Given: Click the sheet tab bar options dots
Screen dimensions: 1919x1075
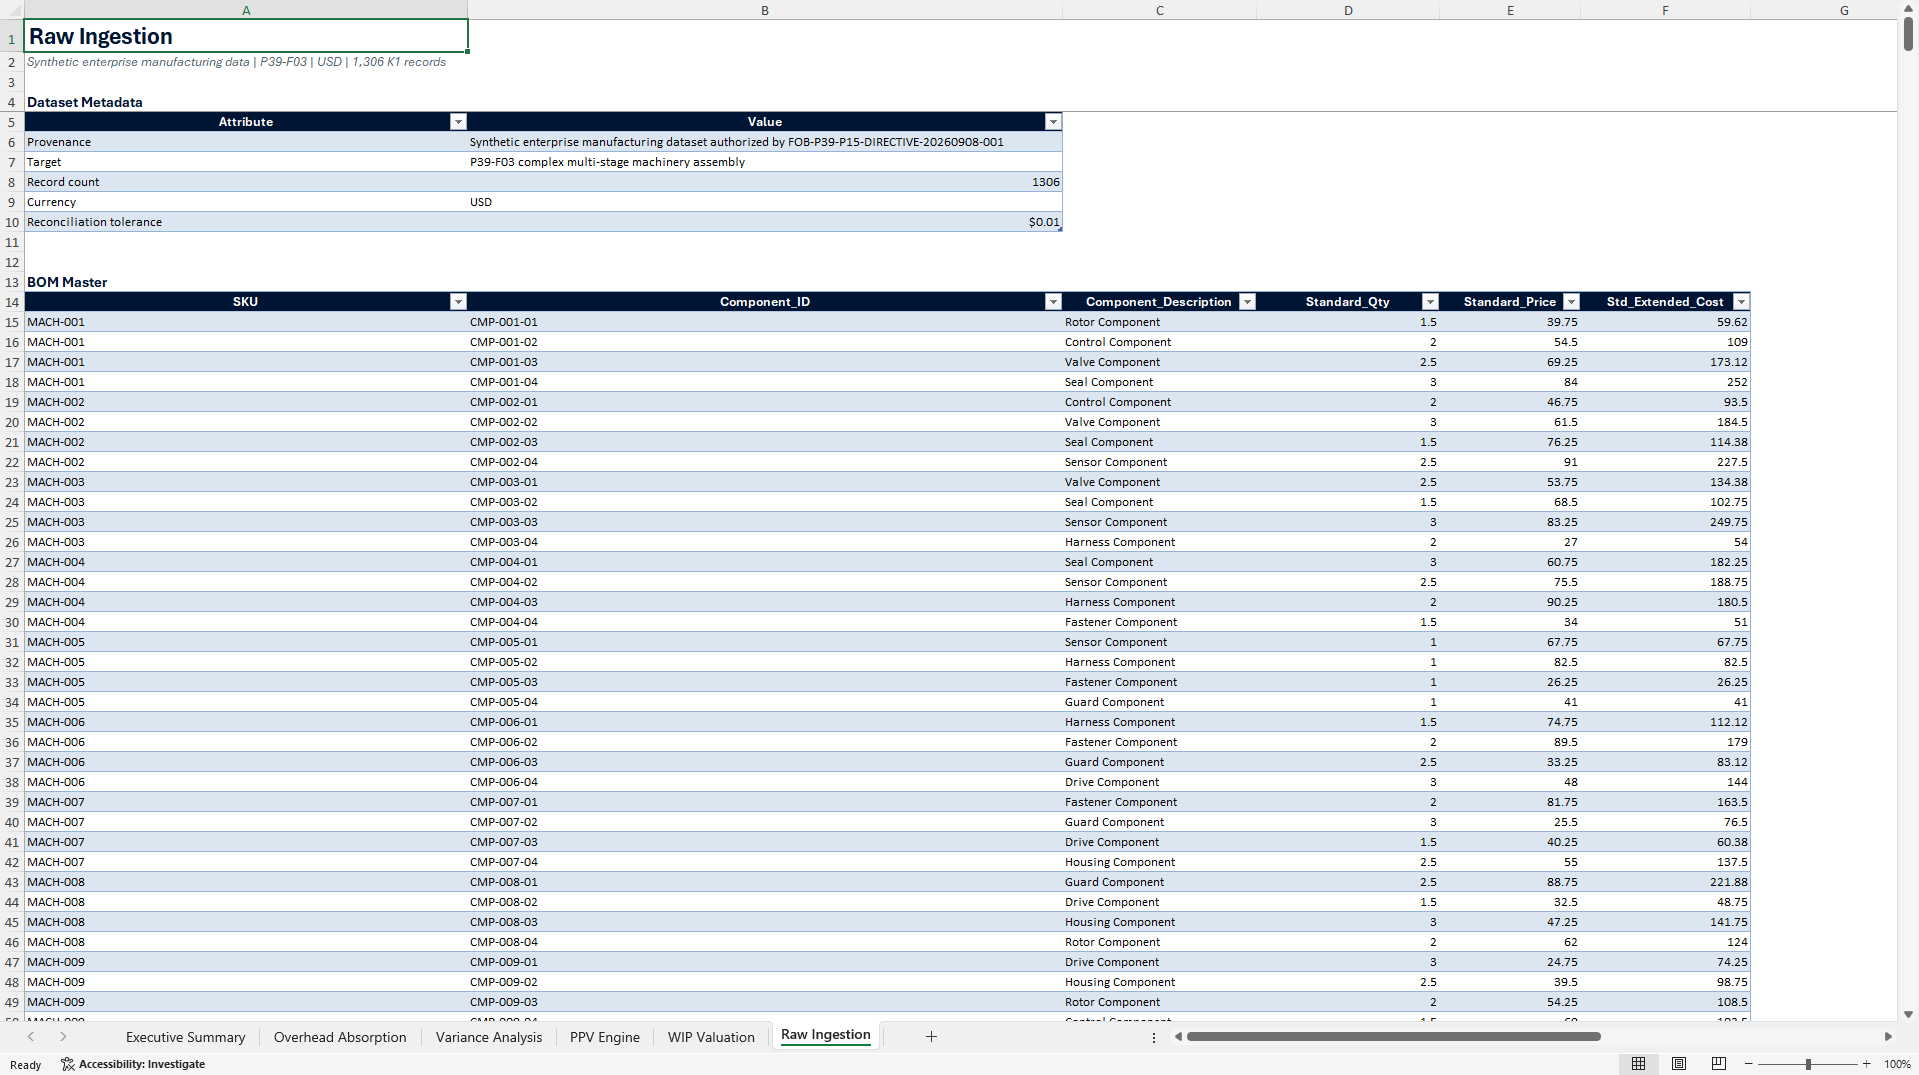Looking at the screenshot, I should point(1153,1037).
